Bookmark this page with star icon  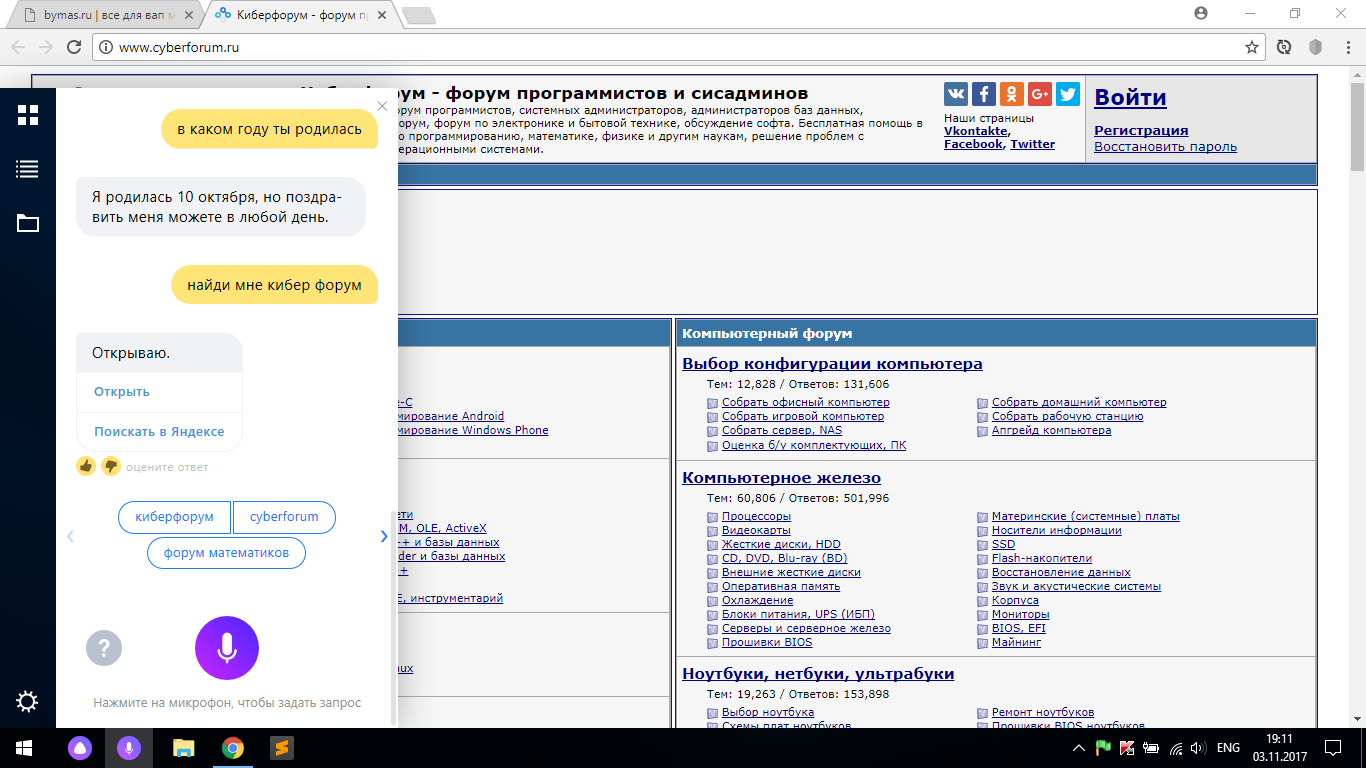pyautogui.click(x=1251, y=47)
